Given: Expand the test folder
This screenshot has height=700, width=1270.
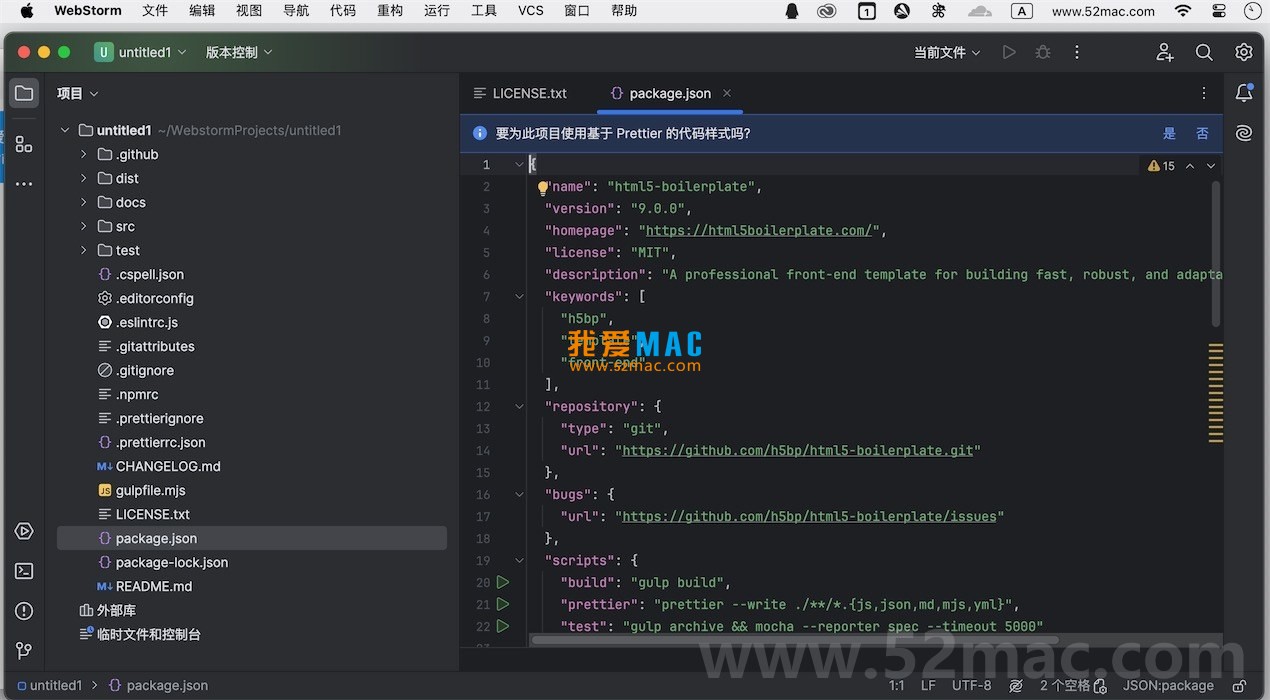Looking at the screenshot, I should [x=84, y=250].
